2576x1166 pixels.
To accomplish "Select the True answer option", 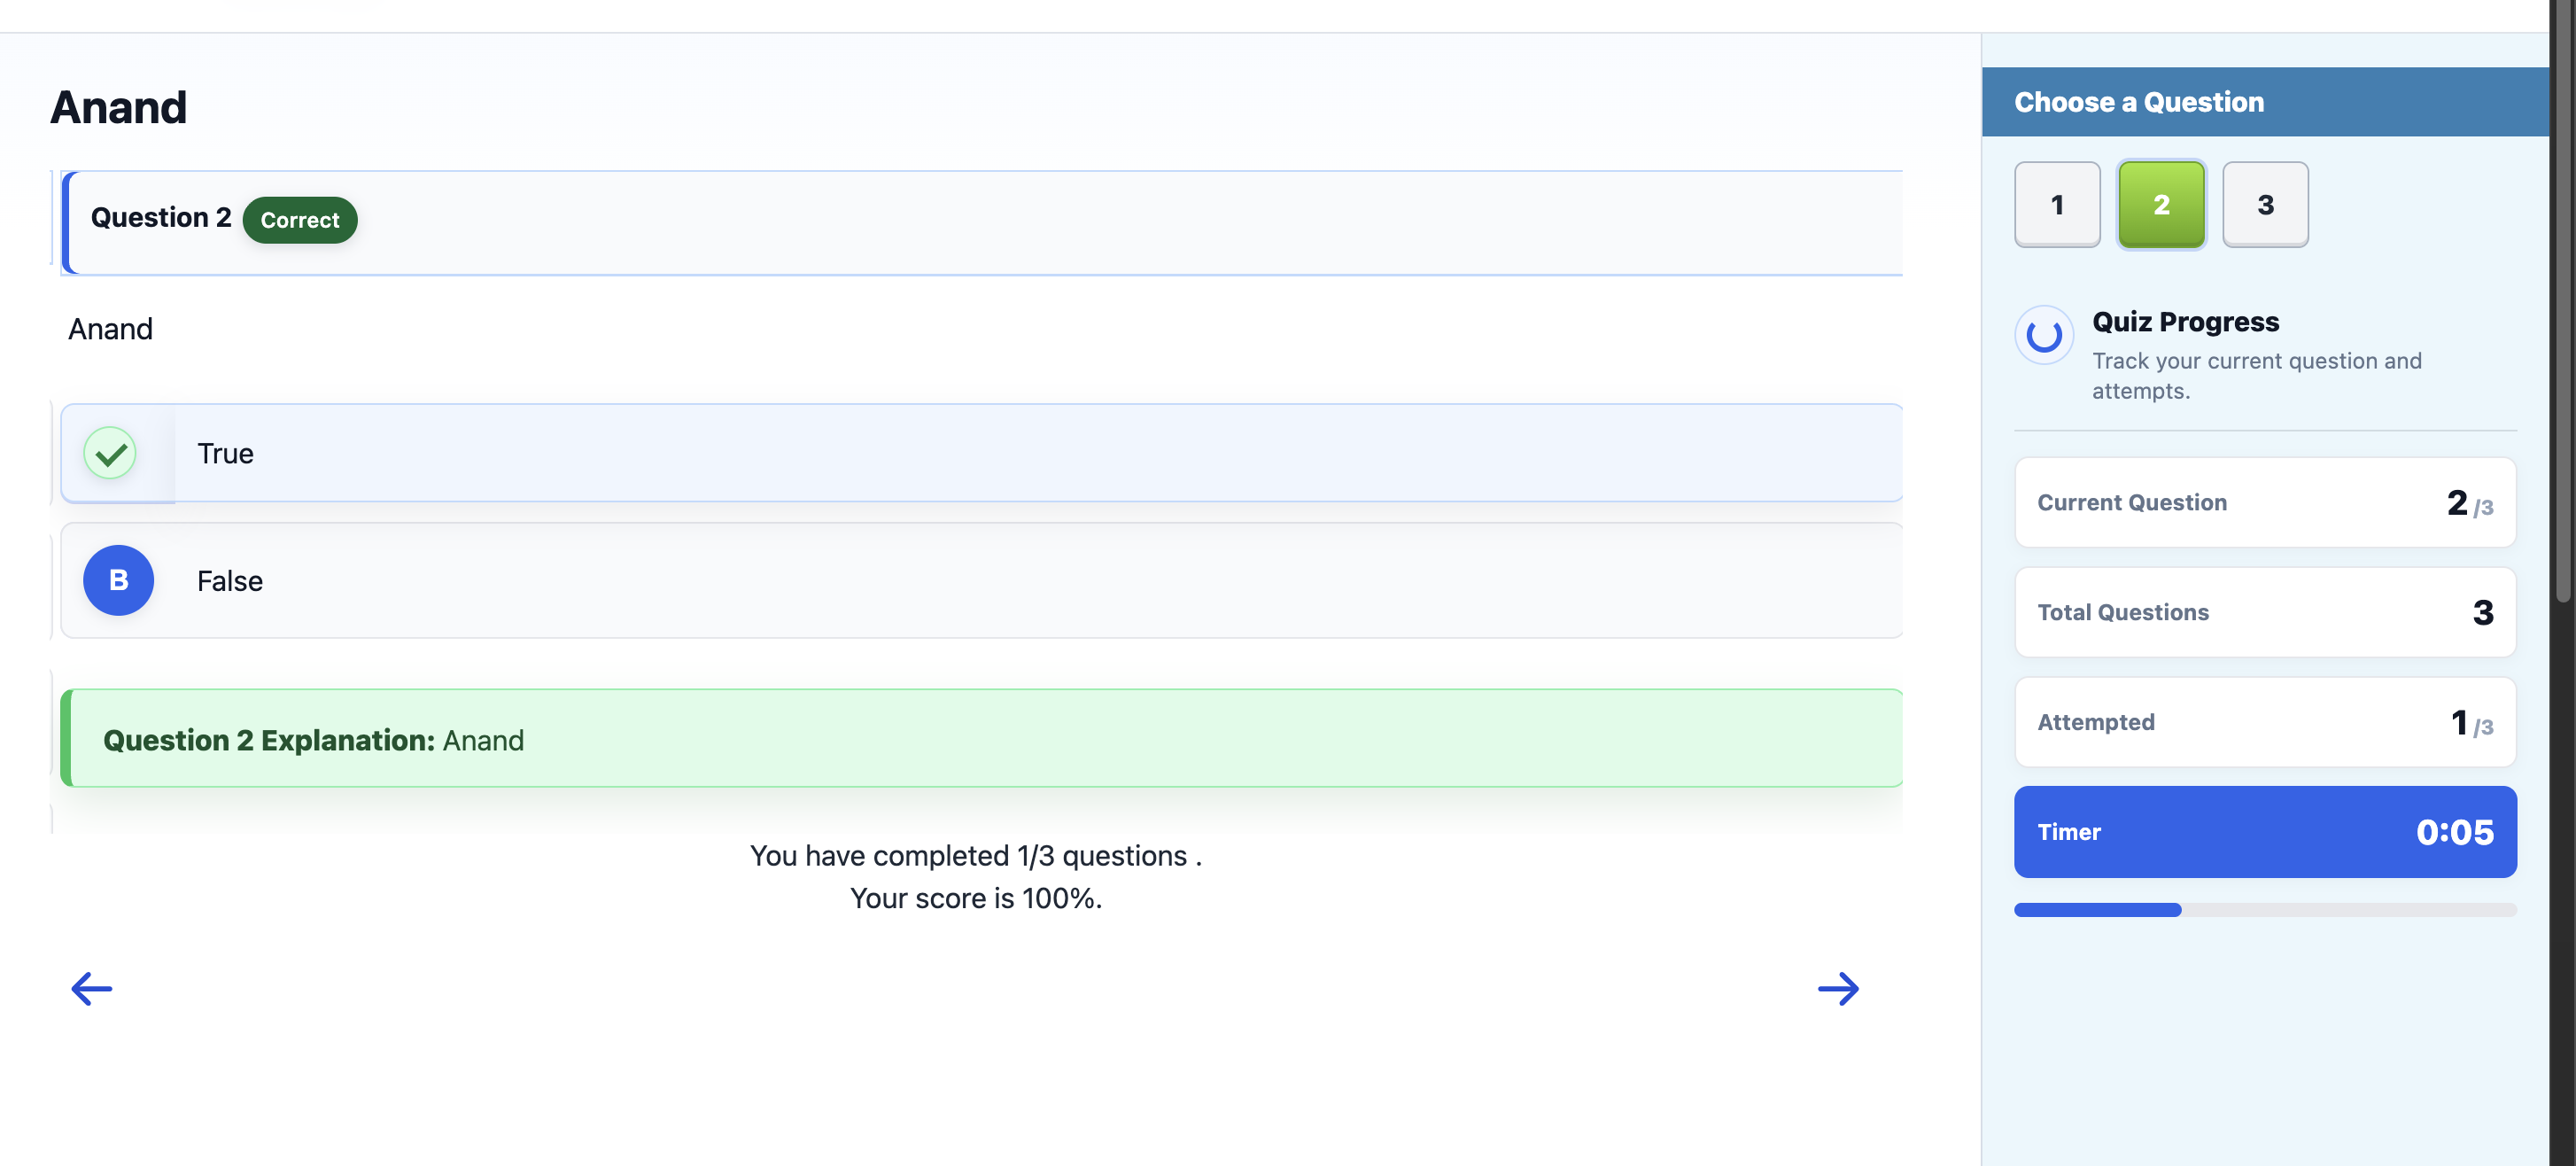I will [981, 453].
